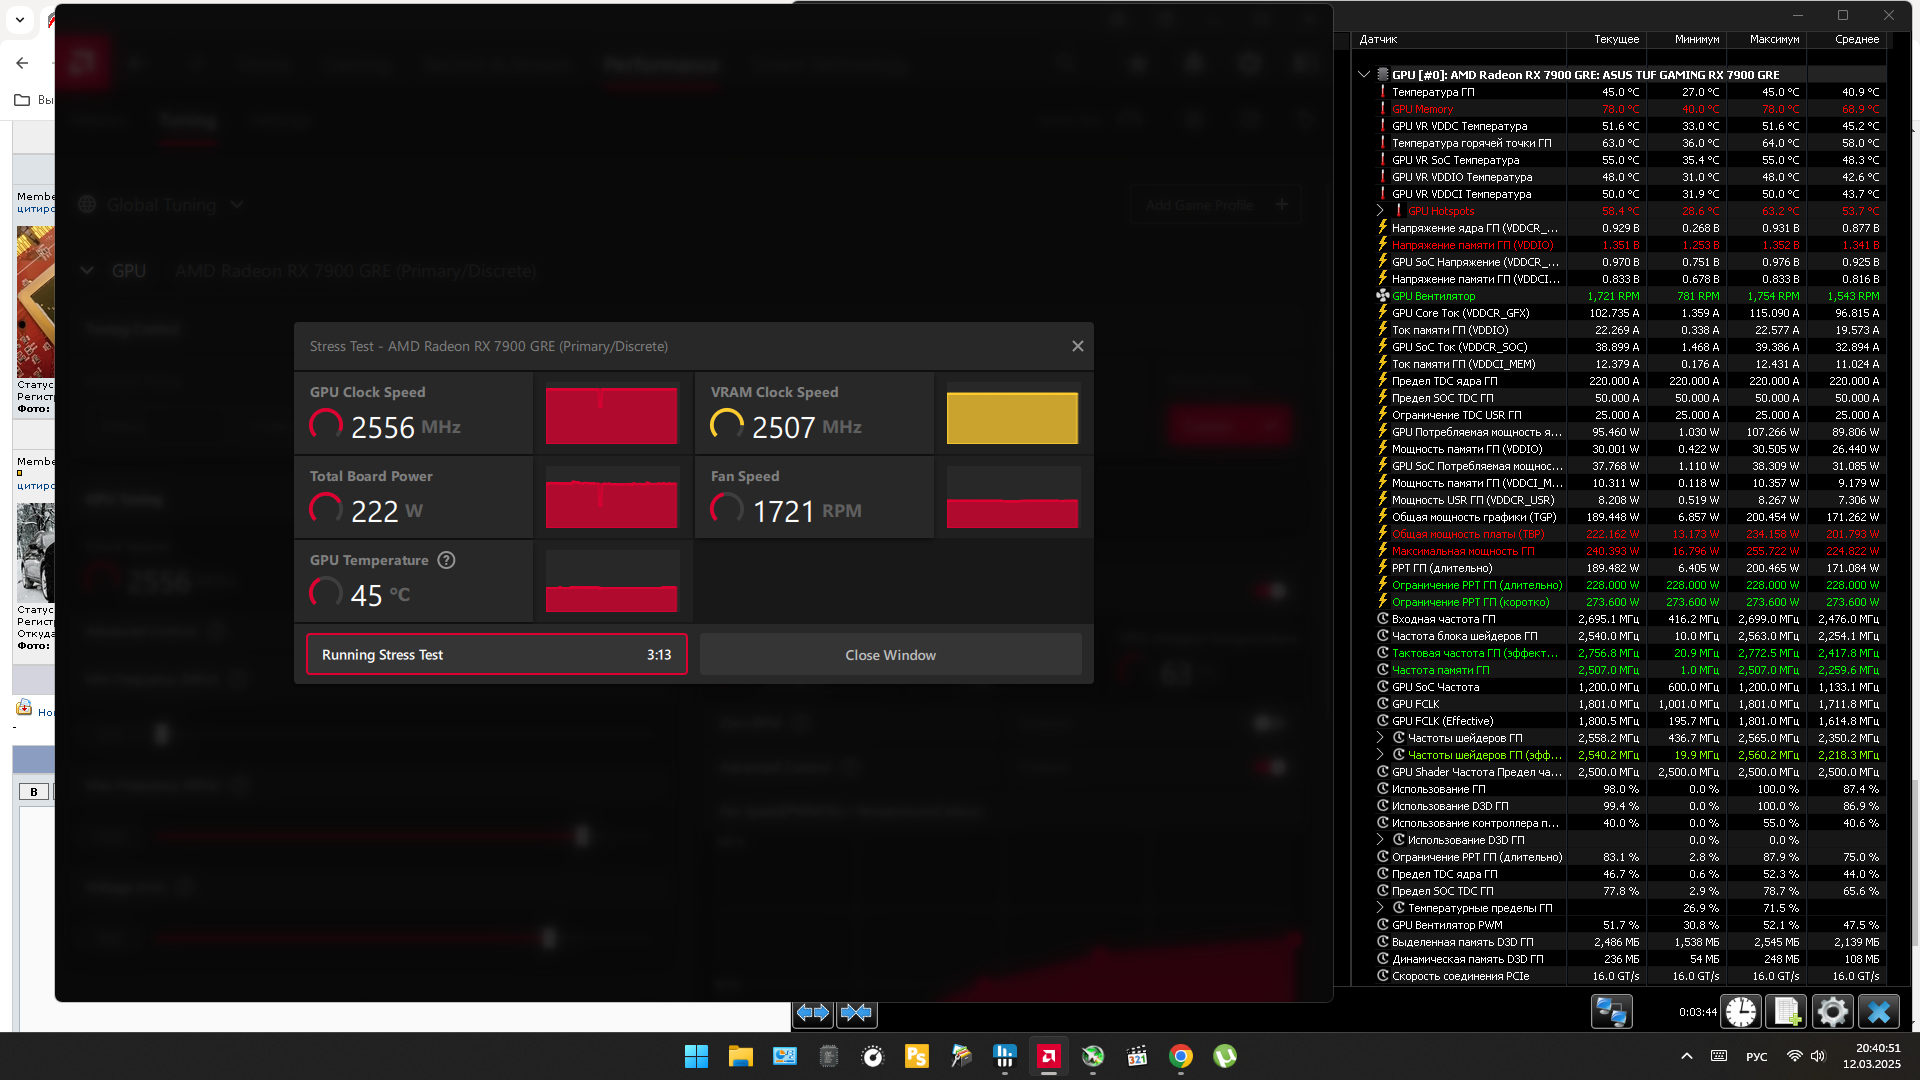Open HWiNFO sensor settings gear icon
The height and width of the screenshot is (1080, 1920).
pos(1832,1012)
